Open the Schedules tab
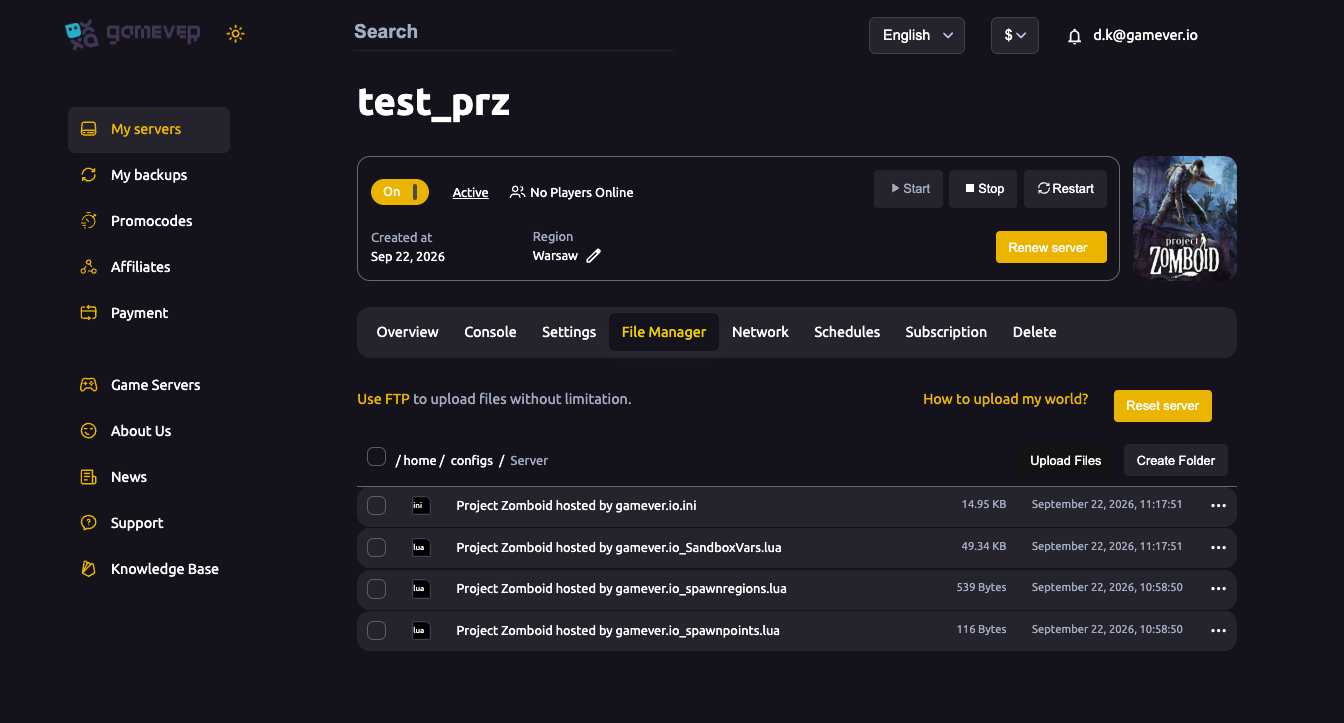The width and height of the screenshot is (1344, 723). 847,332
